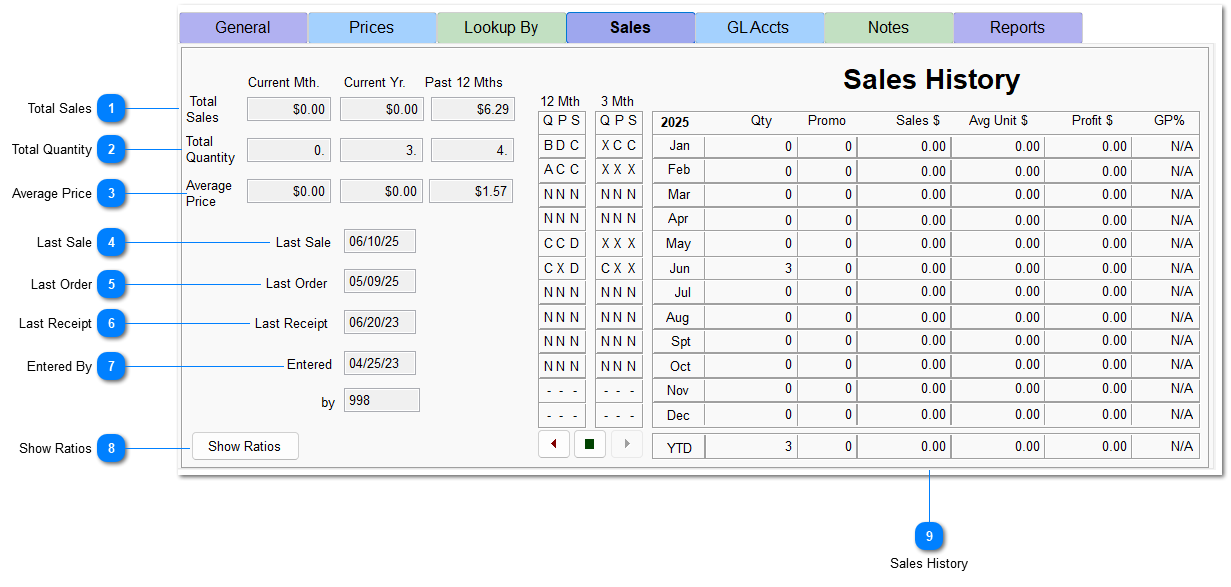This screenshot has height=587, width=1231.
Task: Click the forward arrow navigation control
Action: pyautogui.click(x=627, y=443)
